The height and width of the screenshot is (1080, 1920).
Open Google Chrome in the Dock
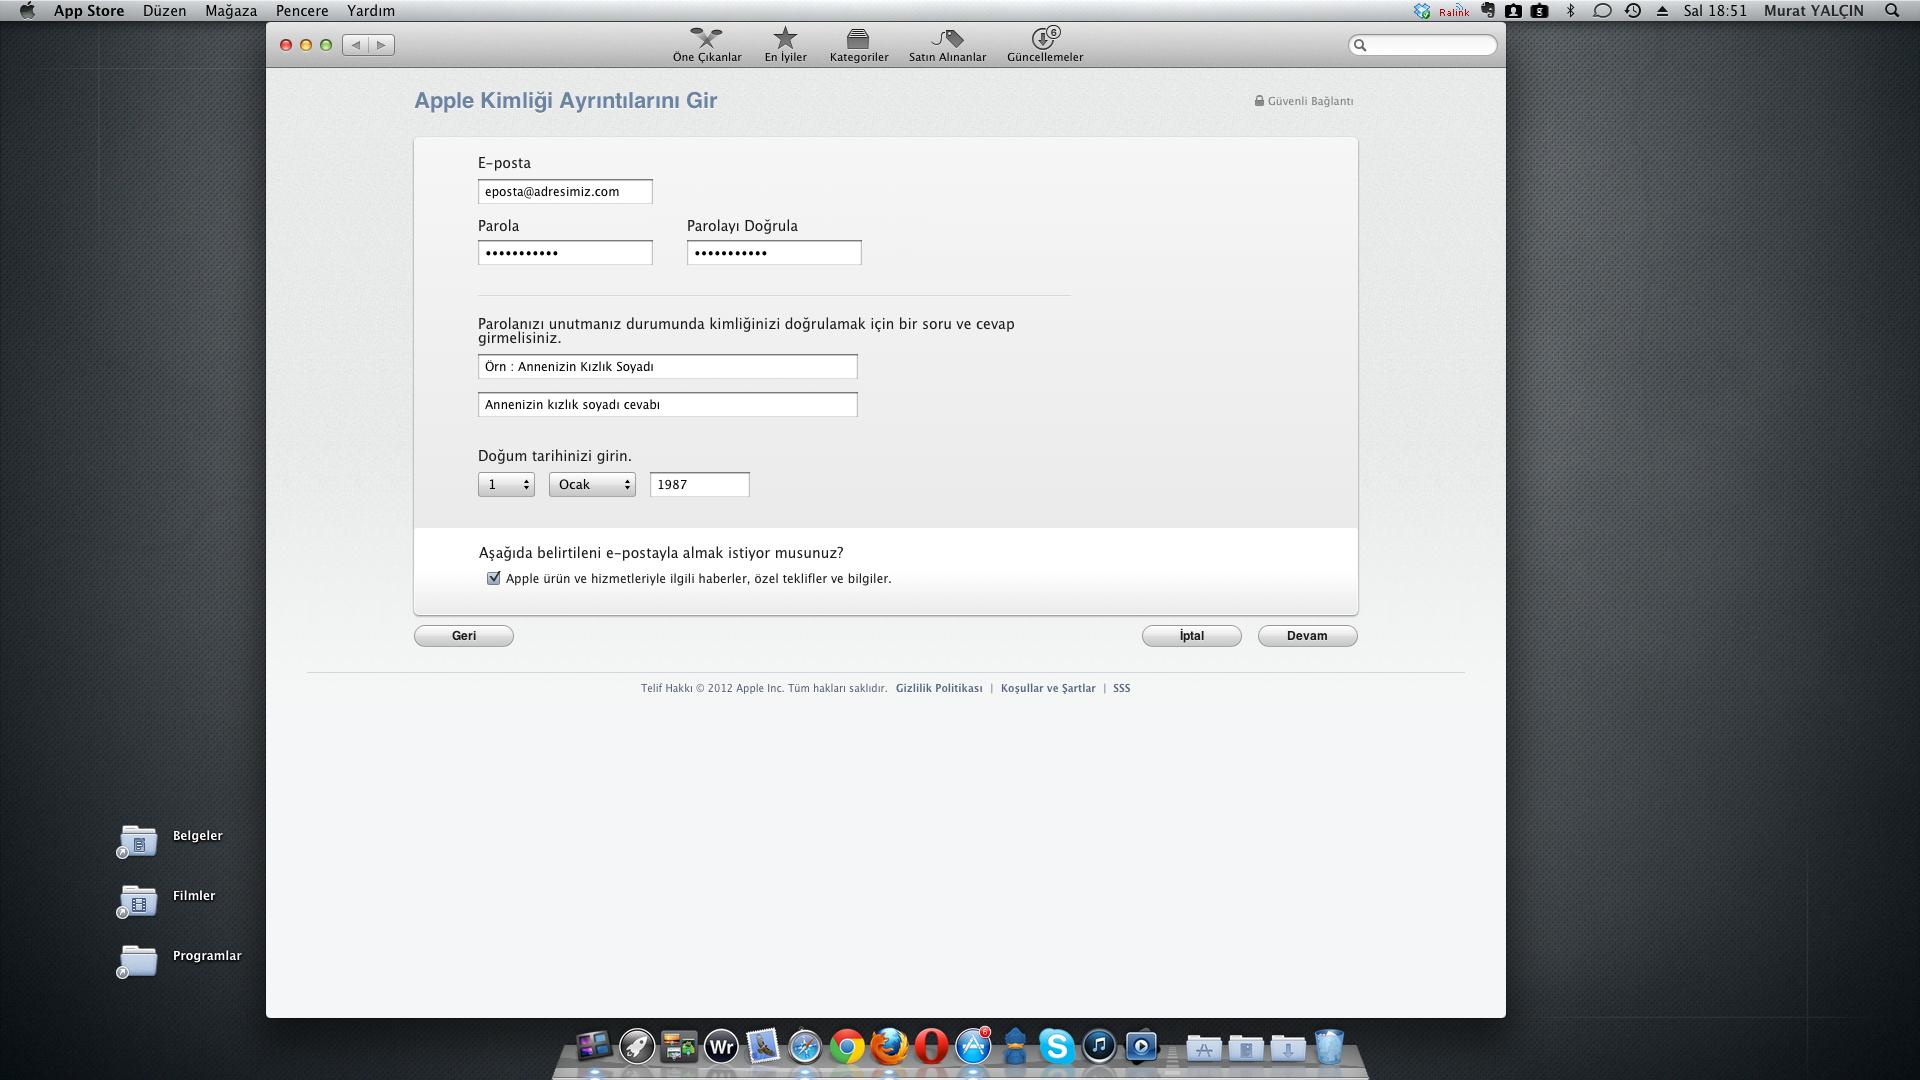[x=847, y=1047]
